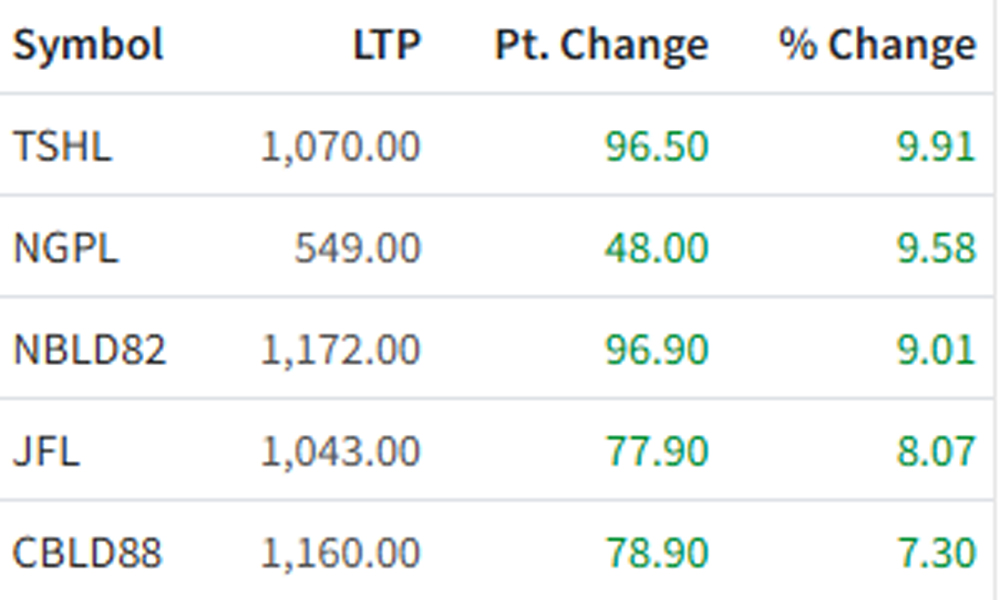
Task: Open the CBLD88 symbol link
Action: coord(87,552)
